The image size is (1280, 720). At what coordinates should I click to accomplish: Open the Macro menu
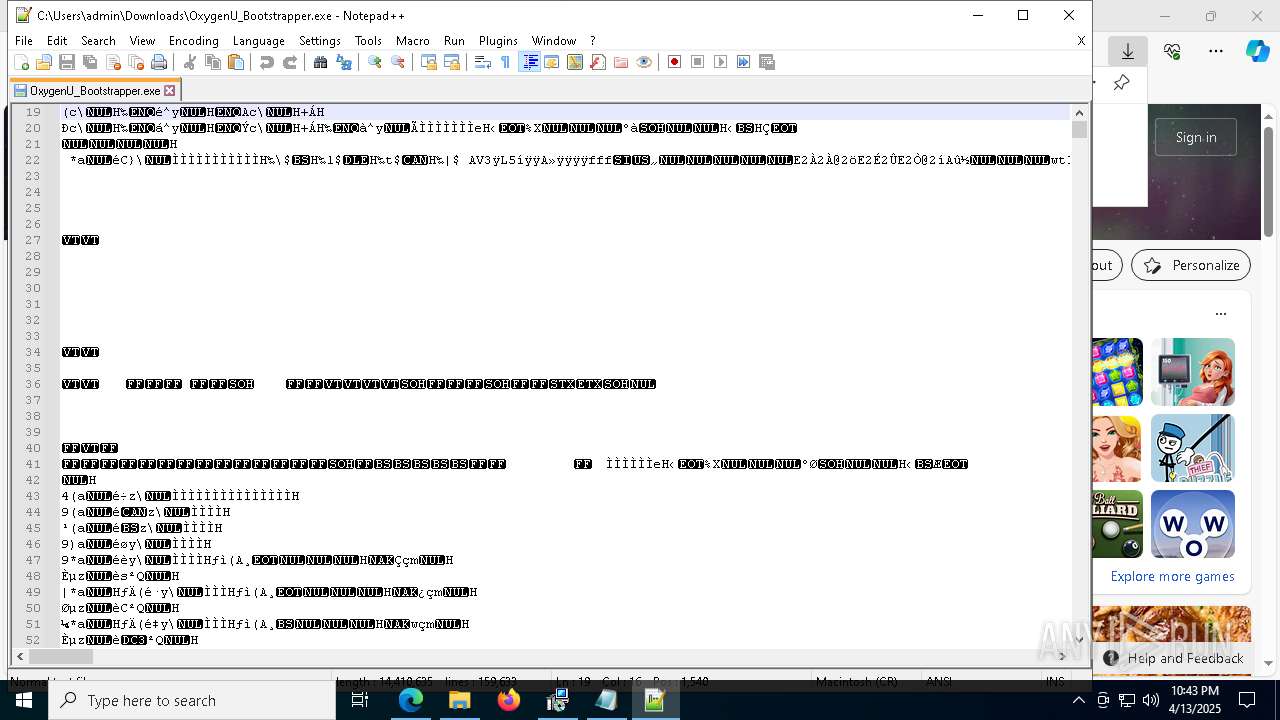(x=413, y=41)
